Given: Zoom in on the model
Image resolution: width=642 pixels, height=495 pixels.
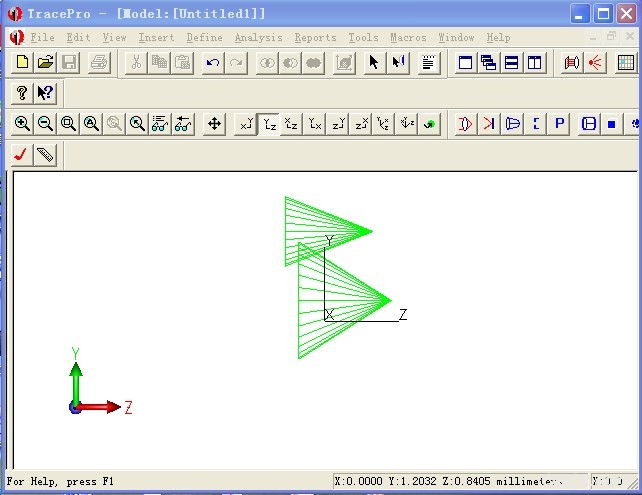Looking at the screenshot, I should 22,124.
